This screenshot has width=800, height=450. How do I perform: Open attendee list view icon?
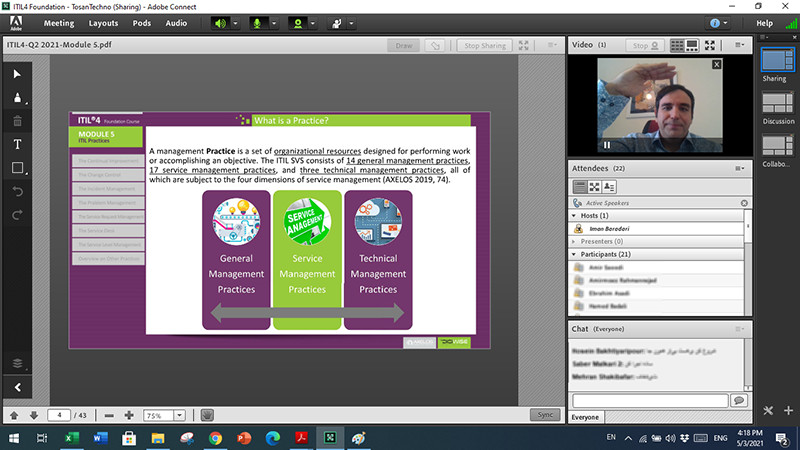tap(580, 187)
